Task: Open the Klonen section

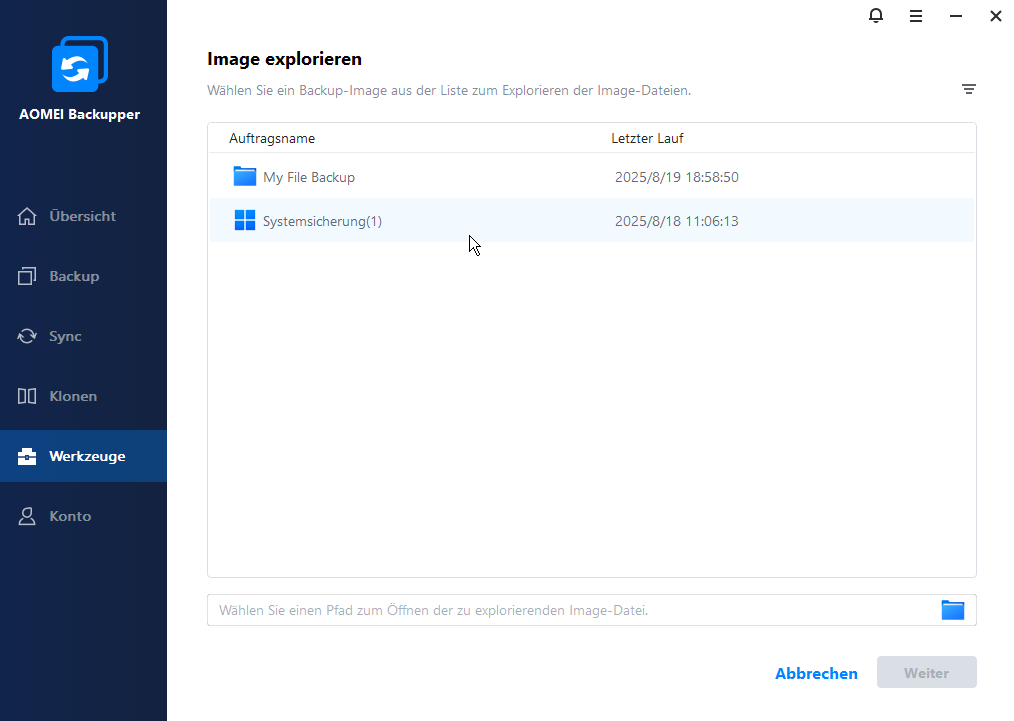Action: 73,396
